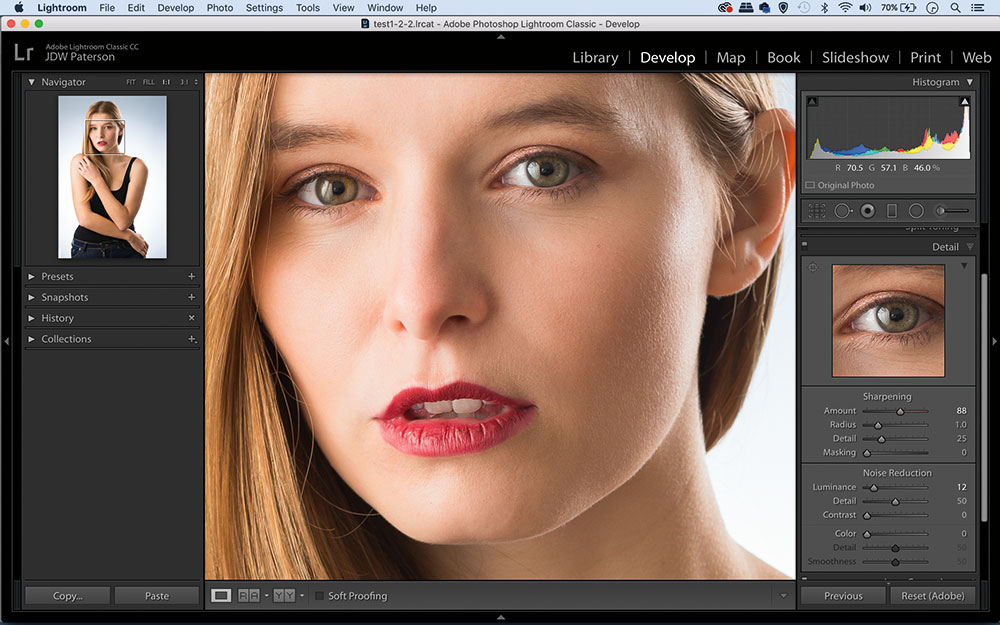Click the Navigator preview thumbnail

(x=112, y=177)
